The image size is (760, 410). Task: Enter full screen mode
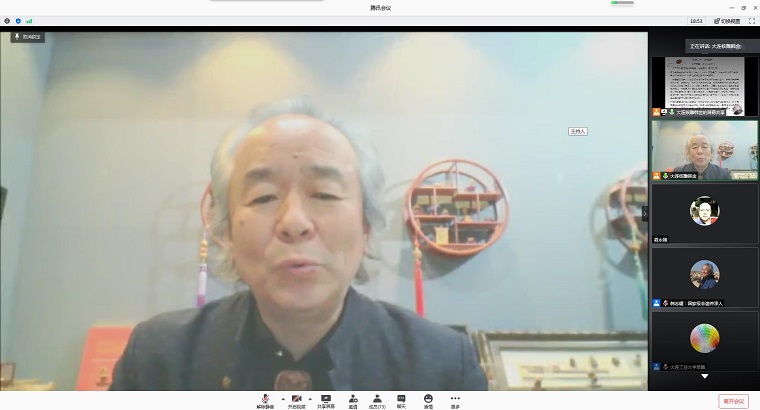(752, 20)
